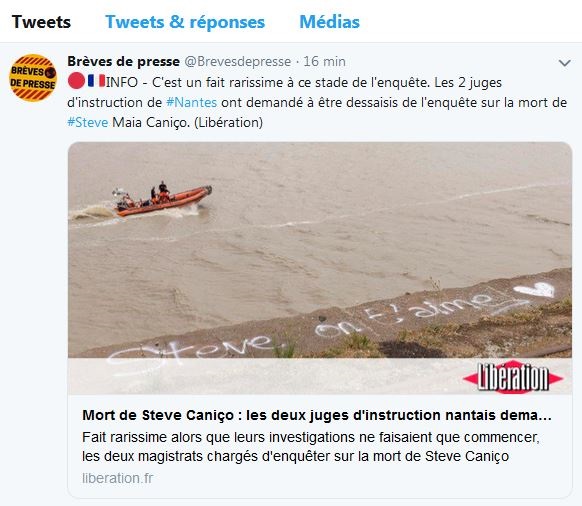
Task: Open the tweet options chevron menu
Action: [565, 63]
